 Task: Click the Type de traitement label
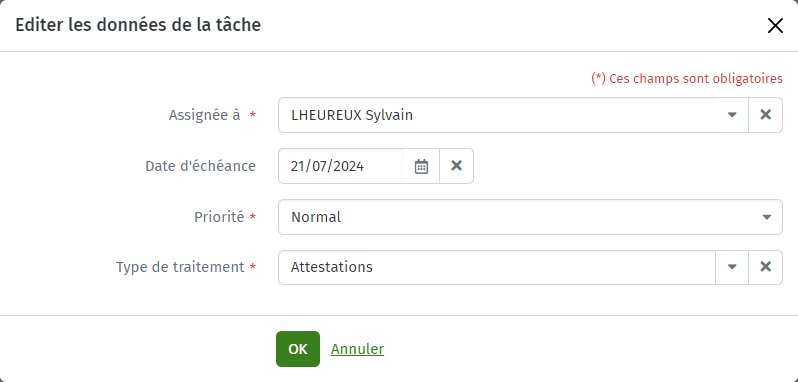pyautogui.click(x=180, y=267)
